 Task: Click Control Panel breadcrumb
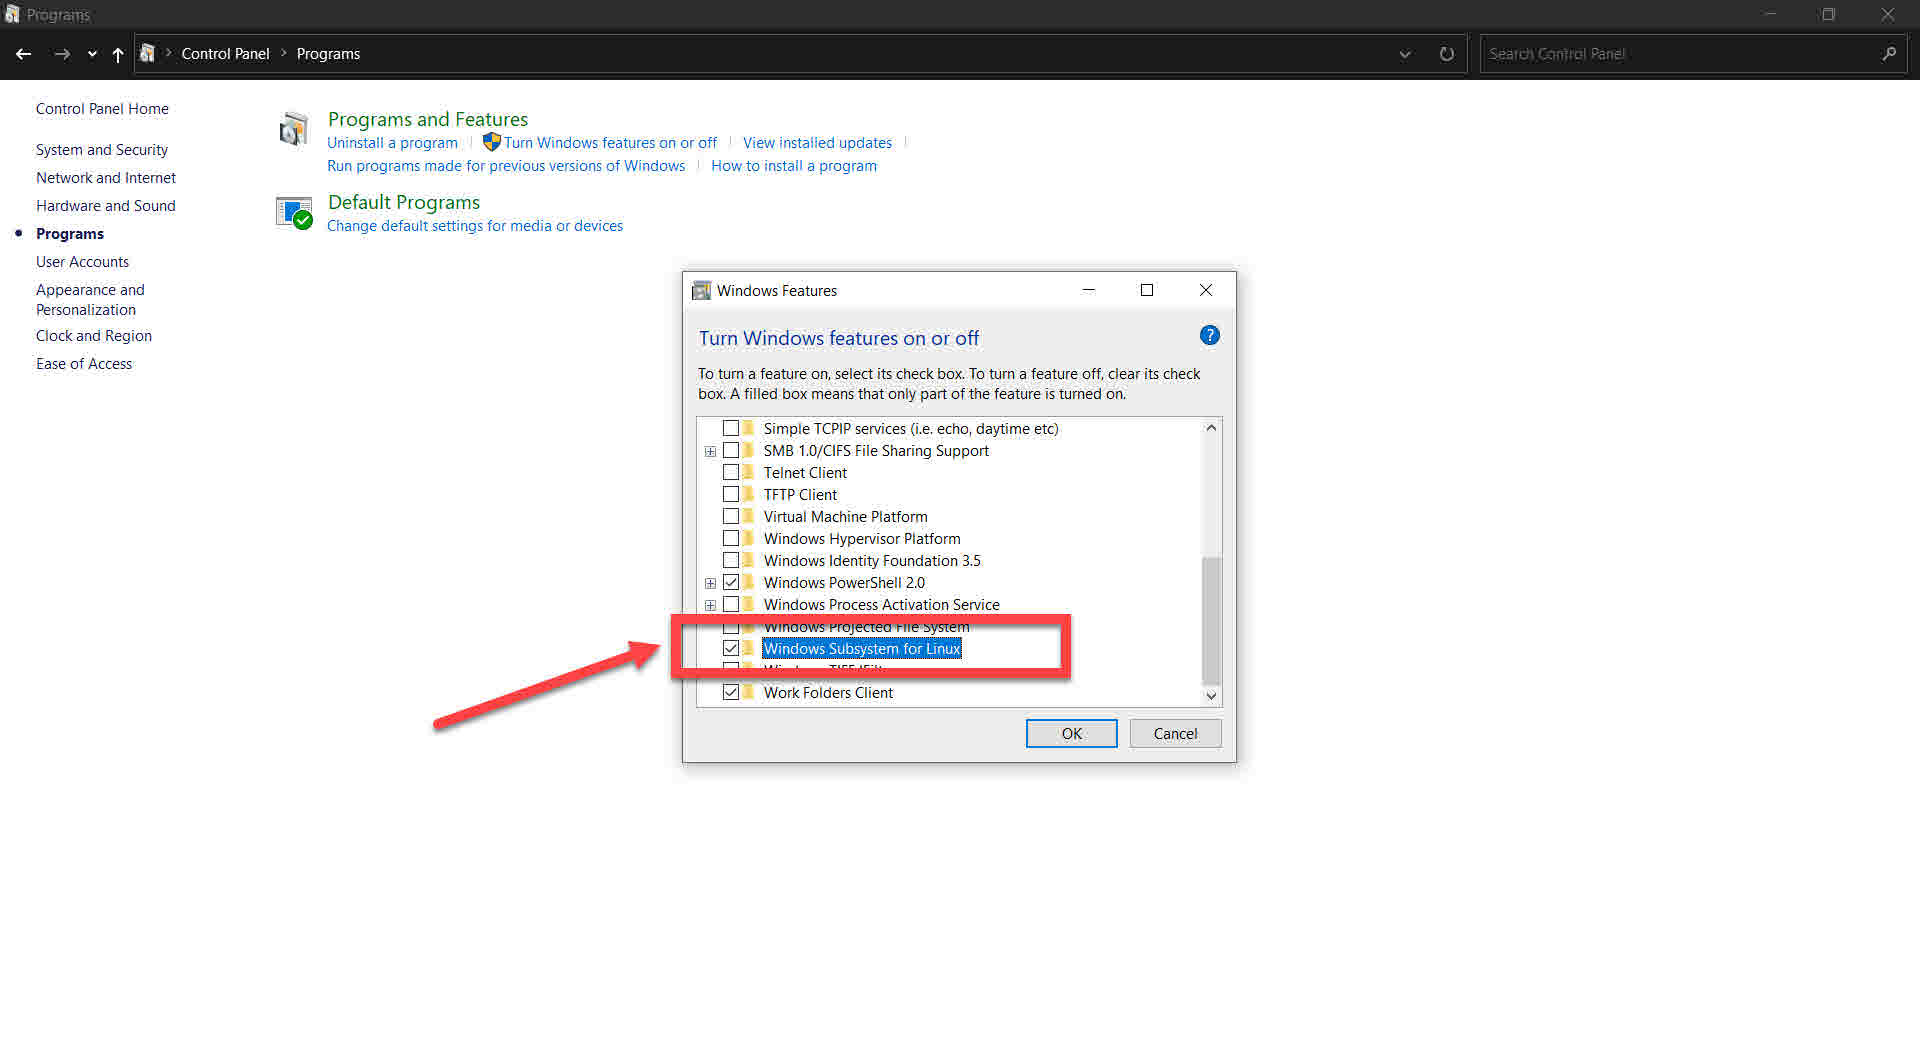point(225,54)
